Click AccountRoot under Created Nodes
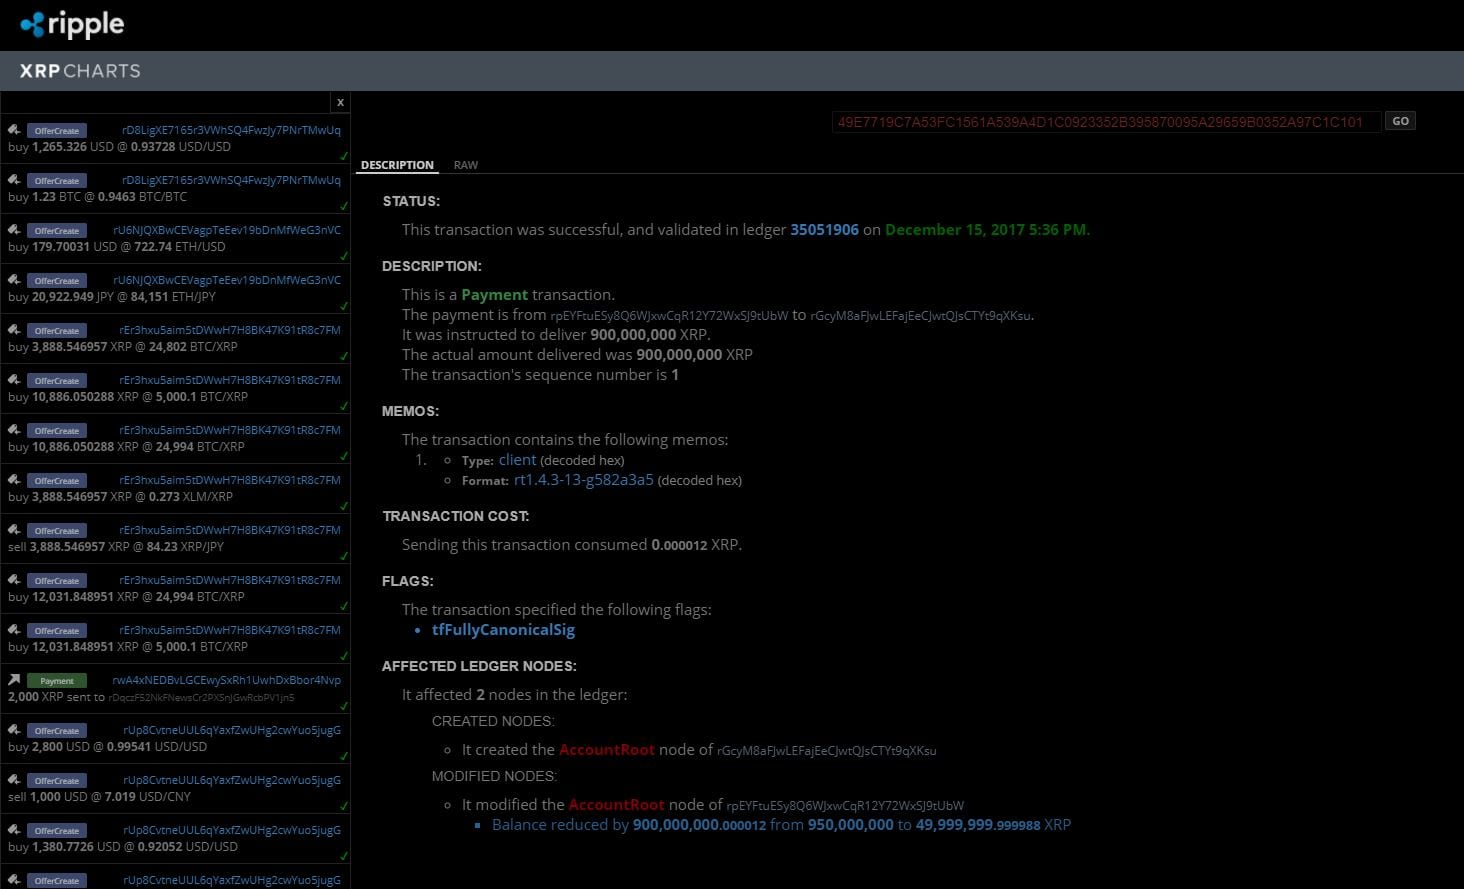This screenshot has width=1464, height=889. 607,750
